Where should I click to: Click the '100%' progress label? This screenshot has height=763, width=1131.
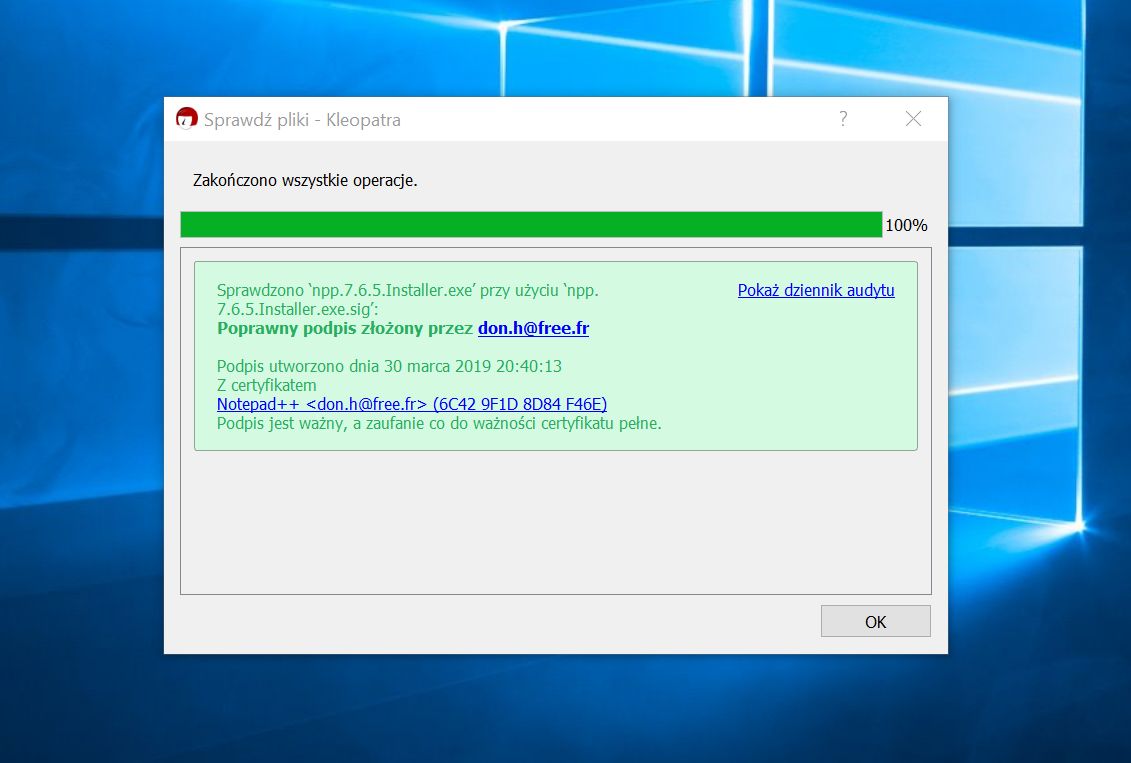coord(906,225)
